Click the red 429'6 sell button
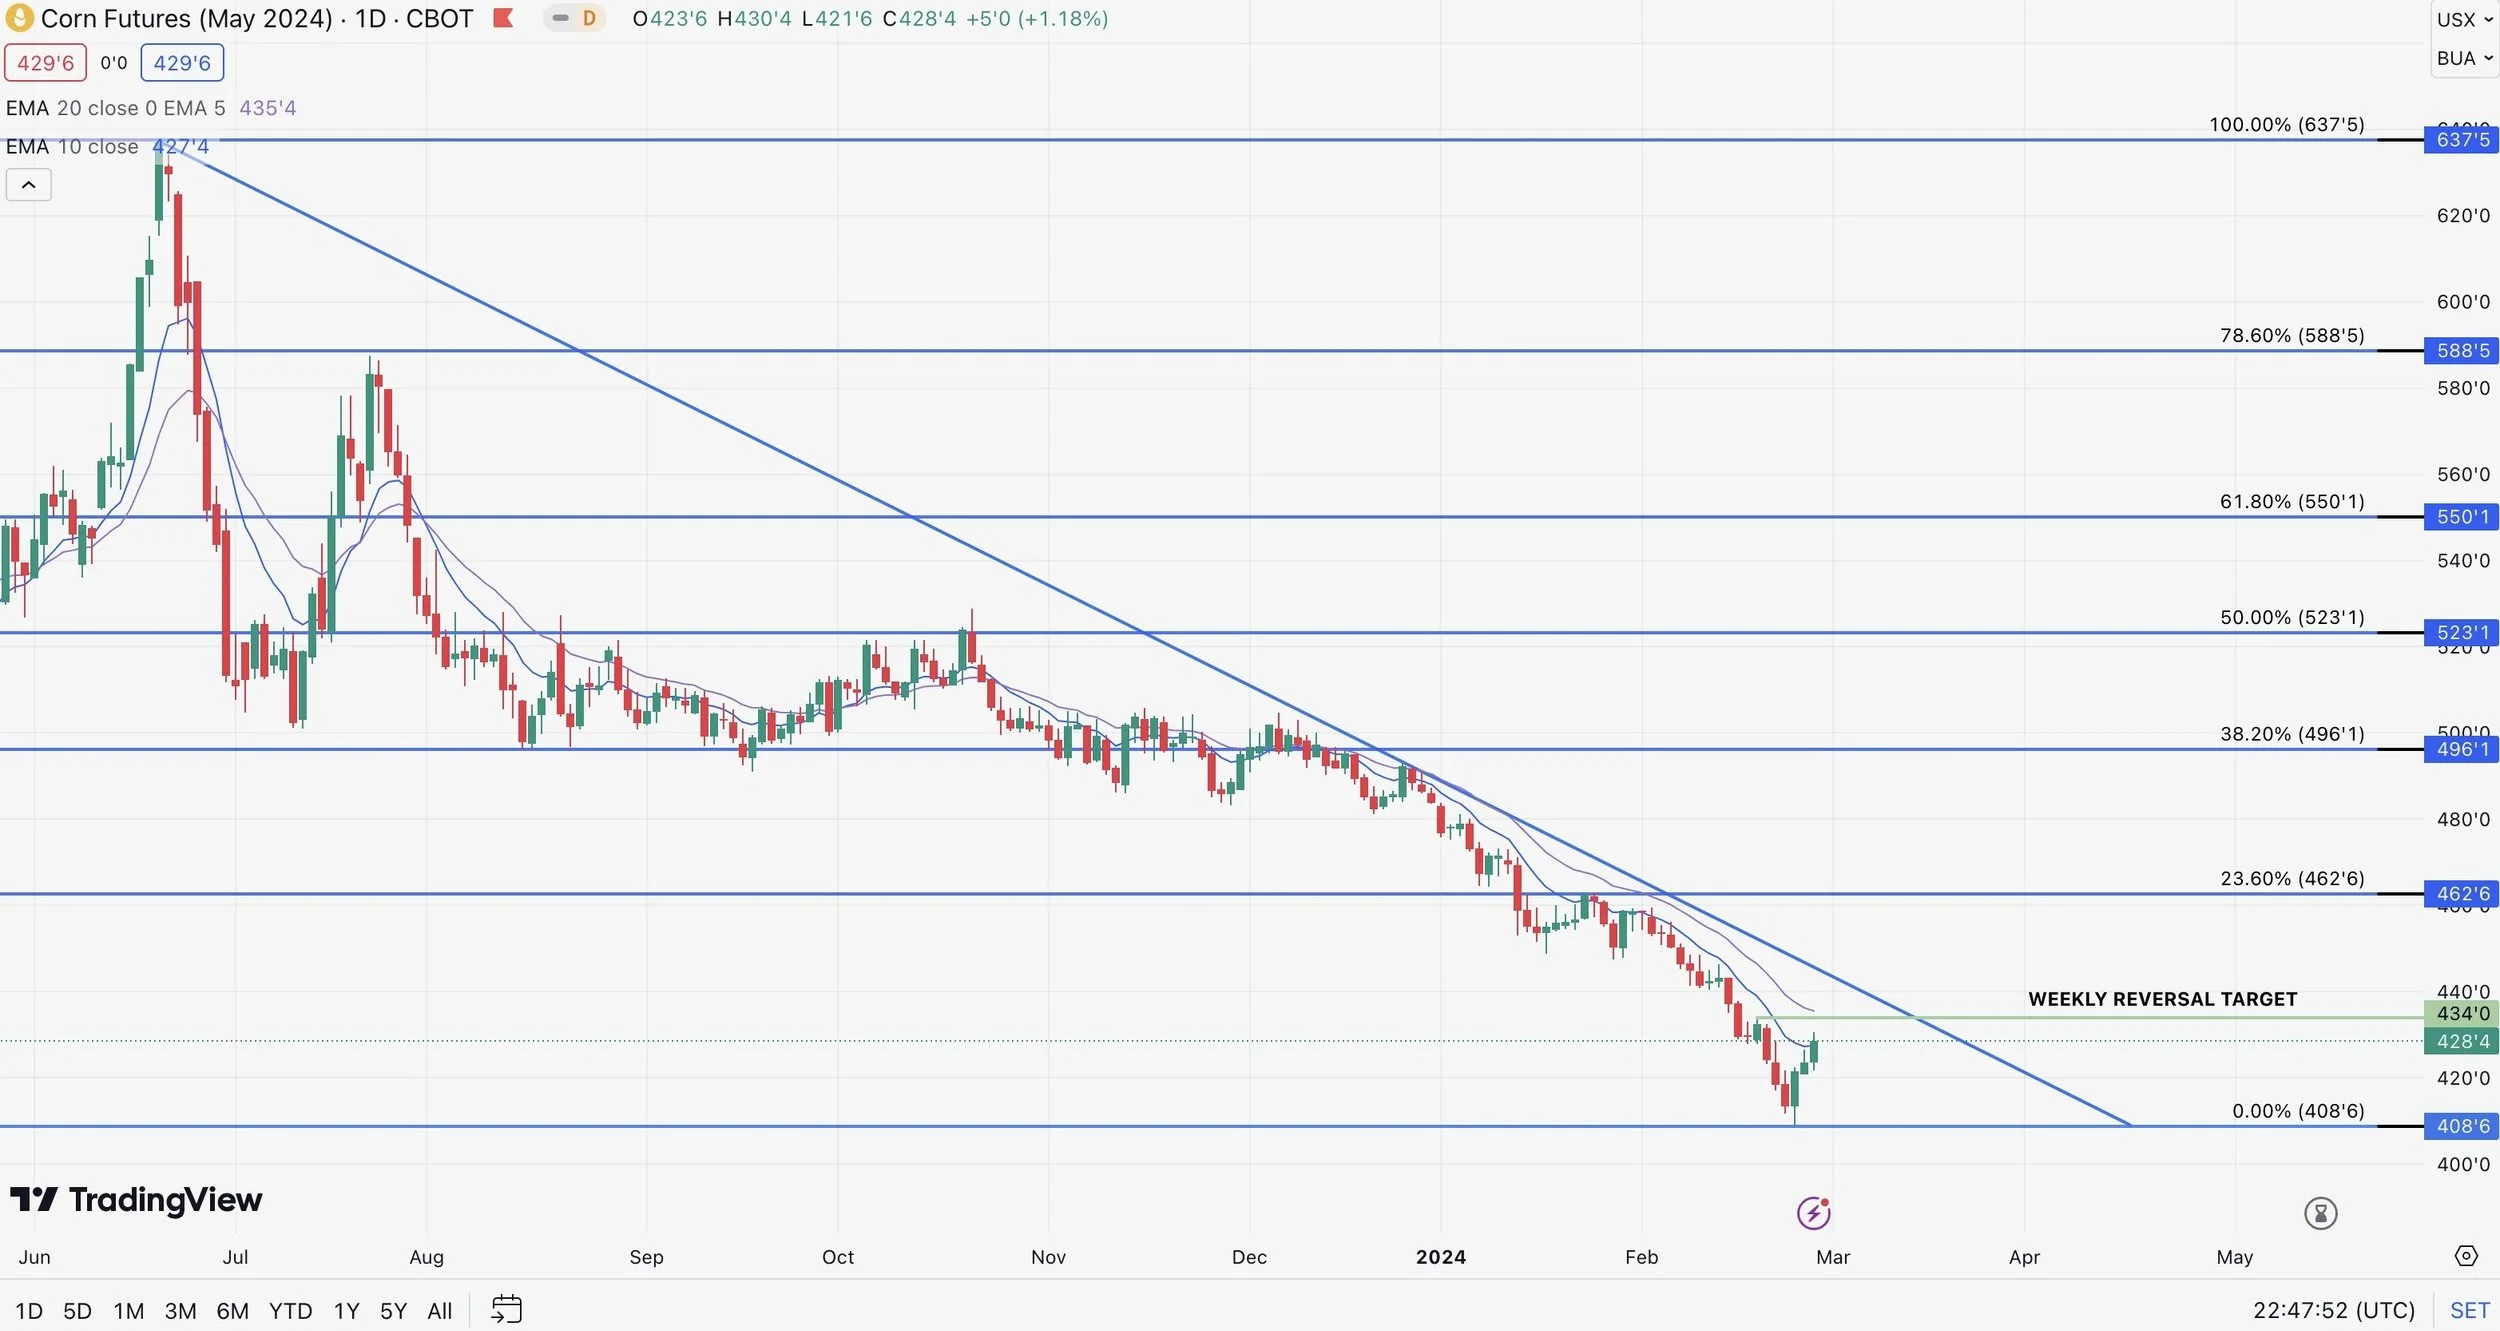 45,63
